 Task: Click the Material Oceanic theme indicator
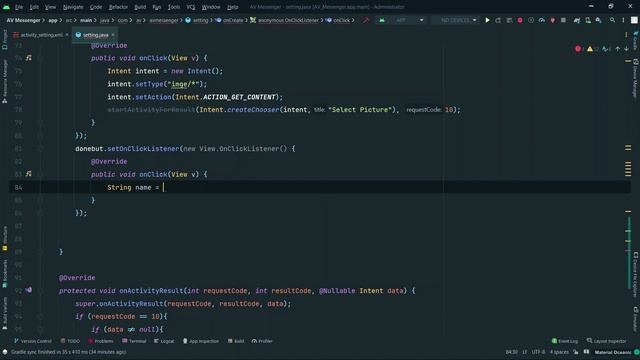(613, 352)
